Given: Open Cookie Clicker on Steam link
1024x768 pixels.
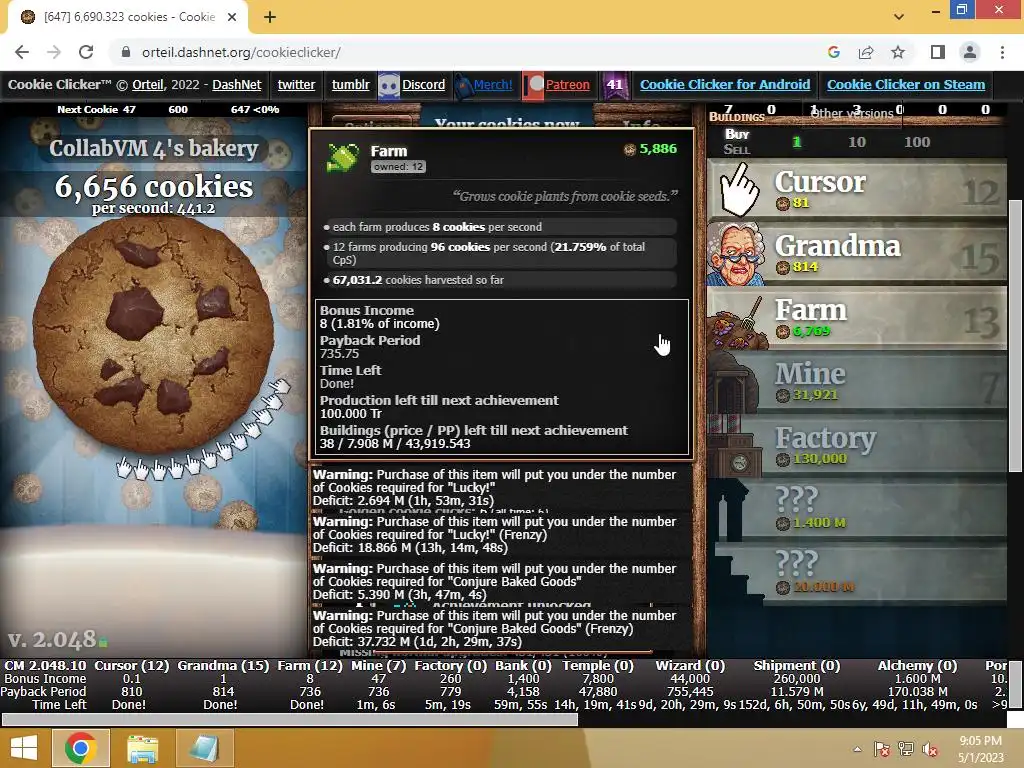Looking at the screenshot, I should click(906, 85).
